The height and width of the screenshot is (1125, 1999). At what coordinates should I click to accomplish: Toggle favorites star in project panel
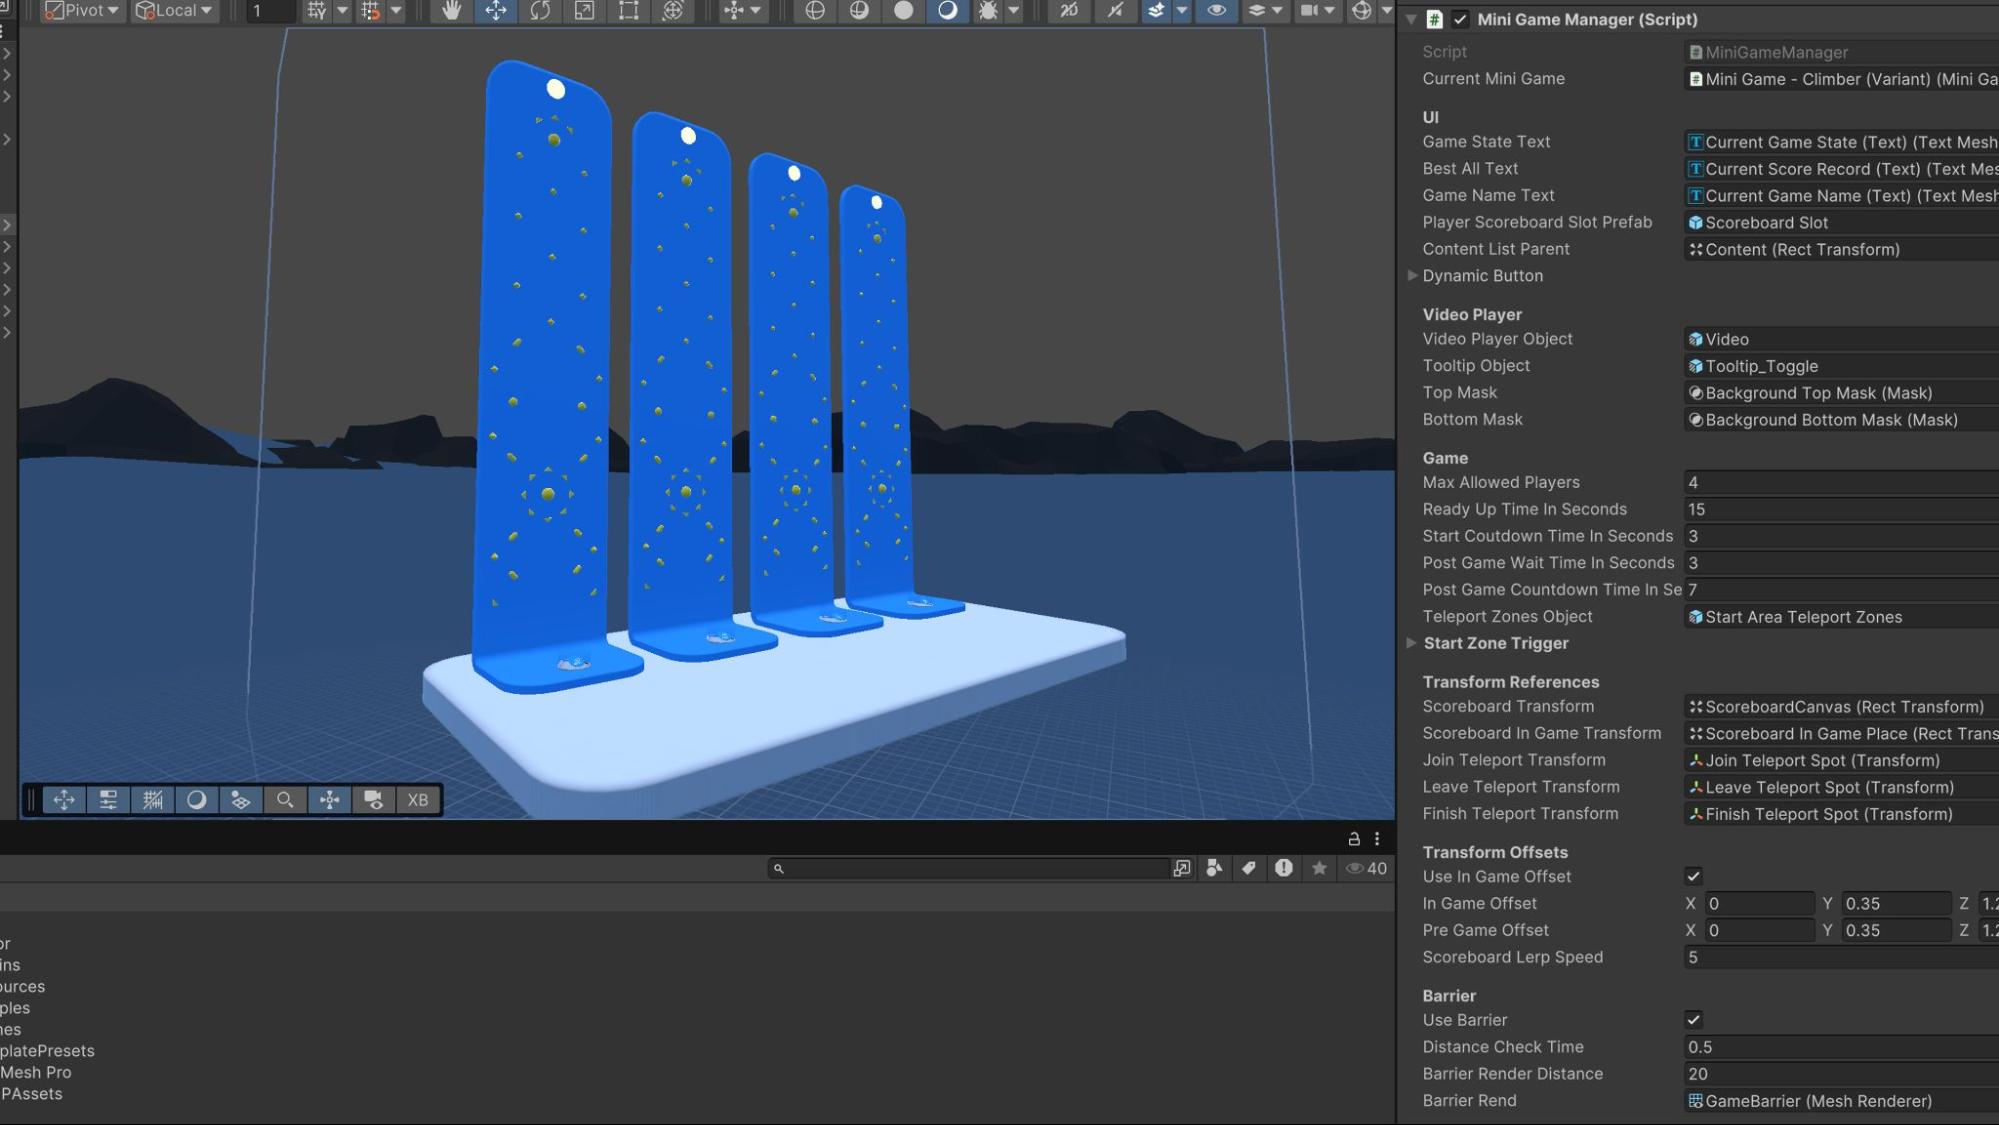(1319, 868)
